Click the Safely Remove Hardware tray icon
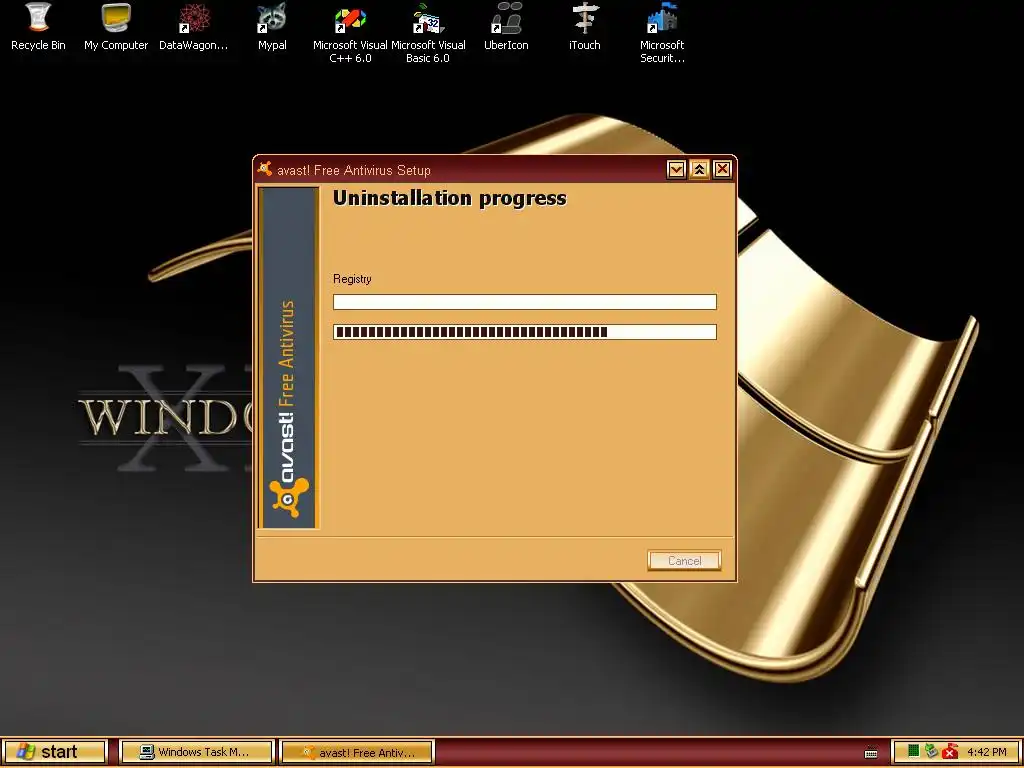This screenshot has height=768, width=1024. pos(931,751)
